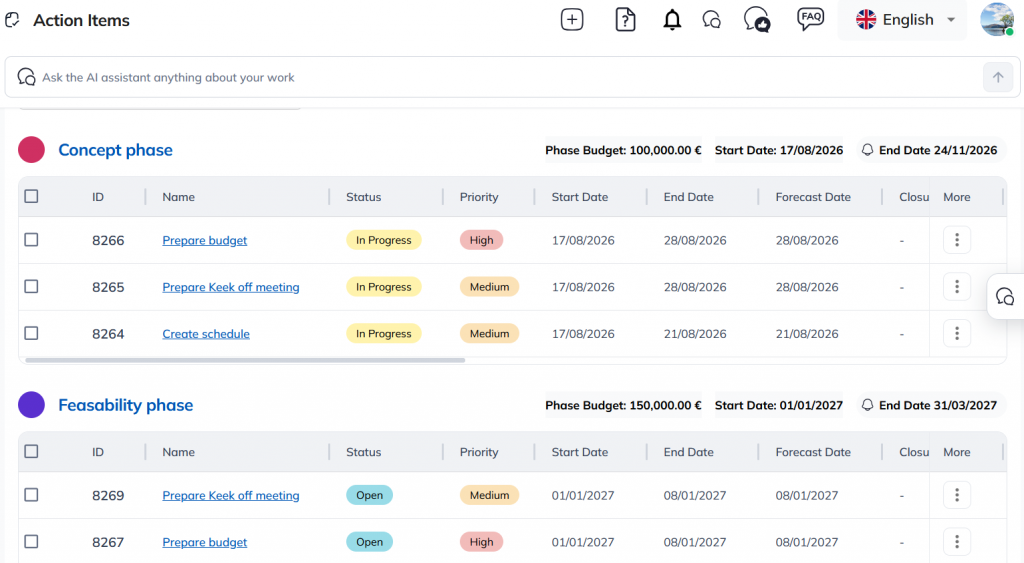Open the Prepare budget link for 8266

204,240
